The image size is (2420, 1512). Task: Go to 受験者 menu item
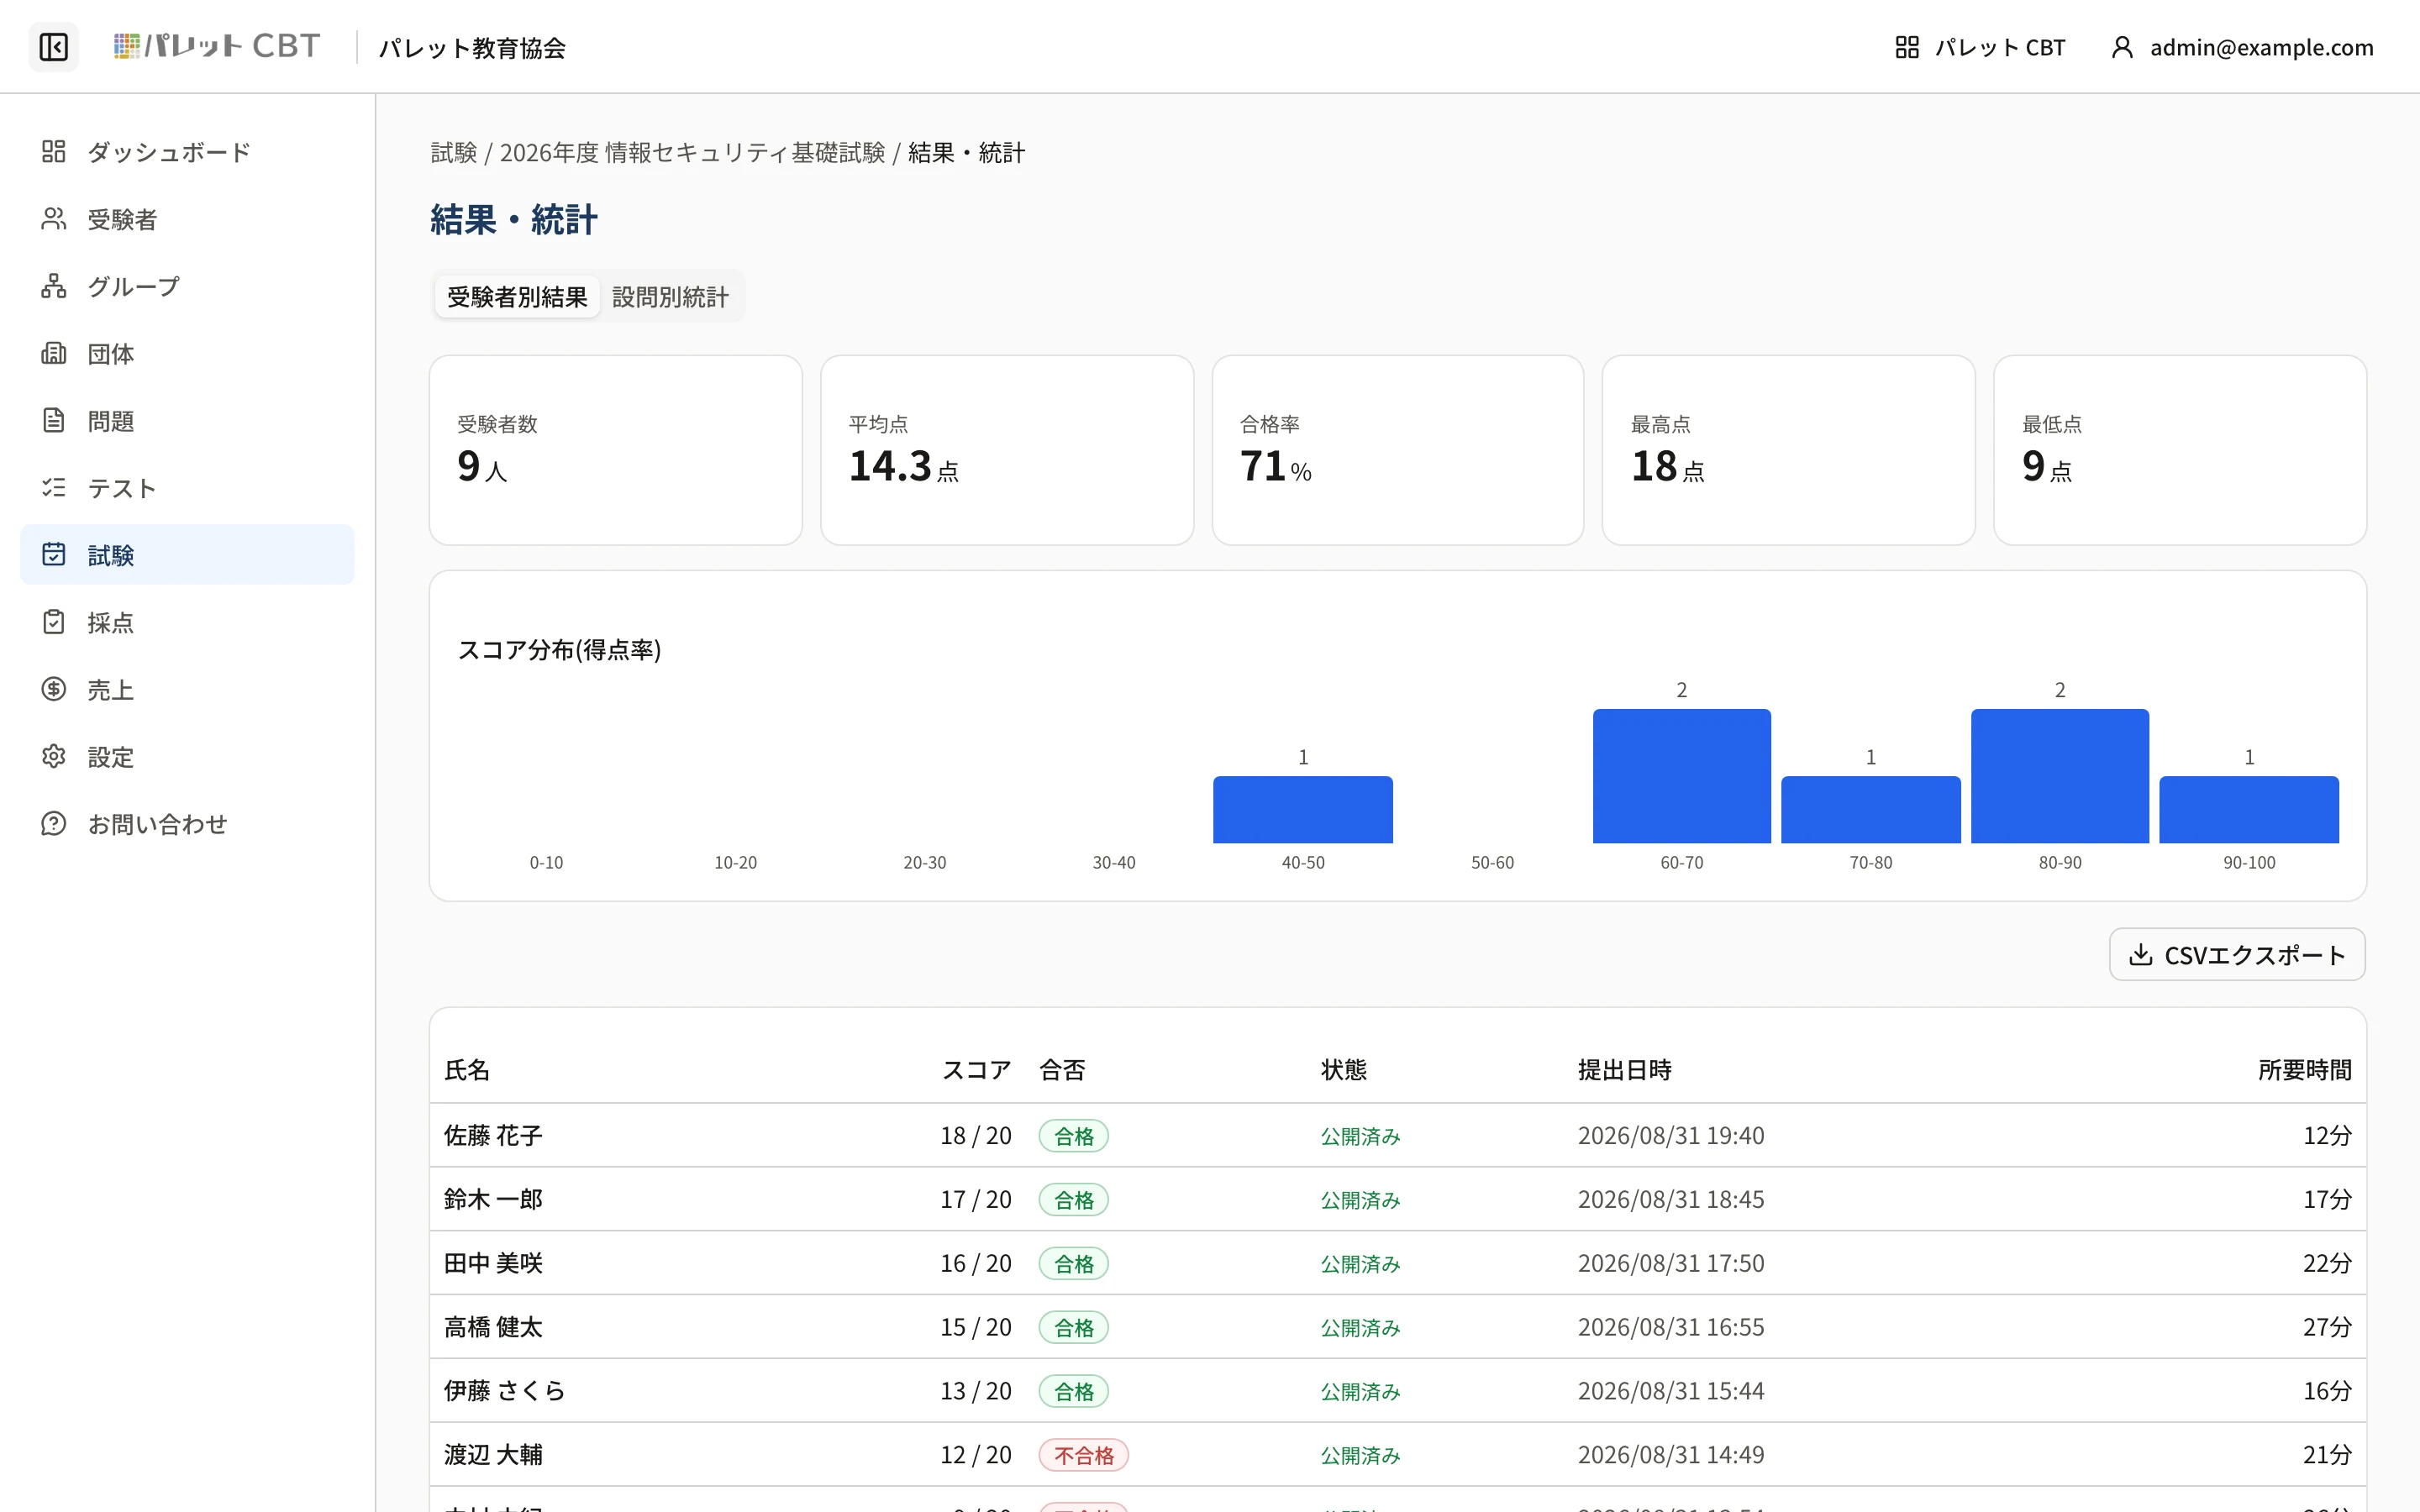coord(187,219)
